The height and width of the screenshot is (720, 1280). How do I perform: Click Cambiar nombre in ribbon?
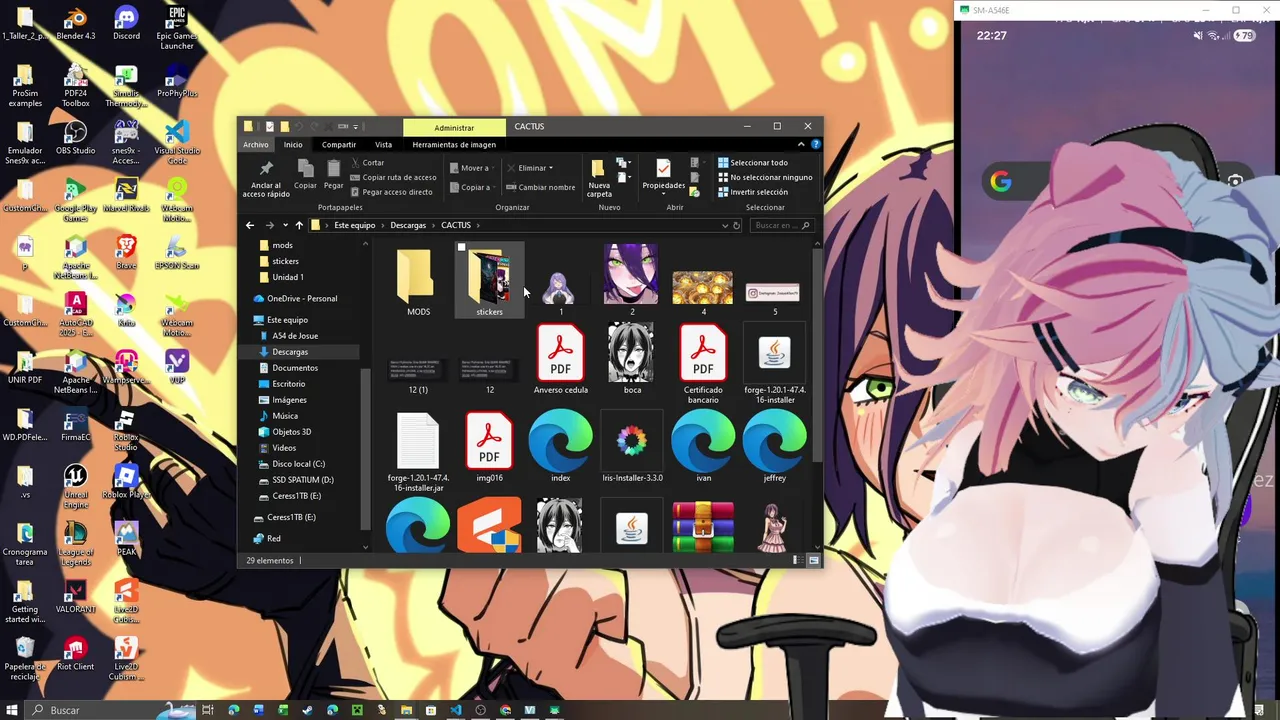[x=540, y=187]
